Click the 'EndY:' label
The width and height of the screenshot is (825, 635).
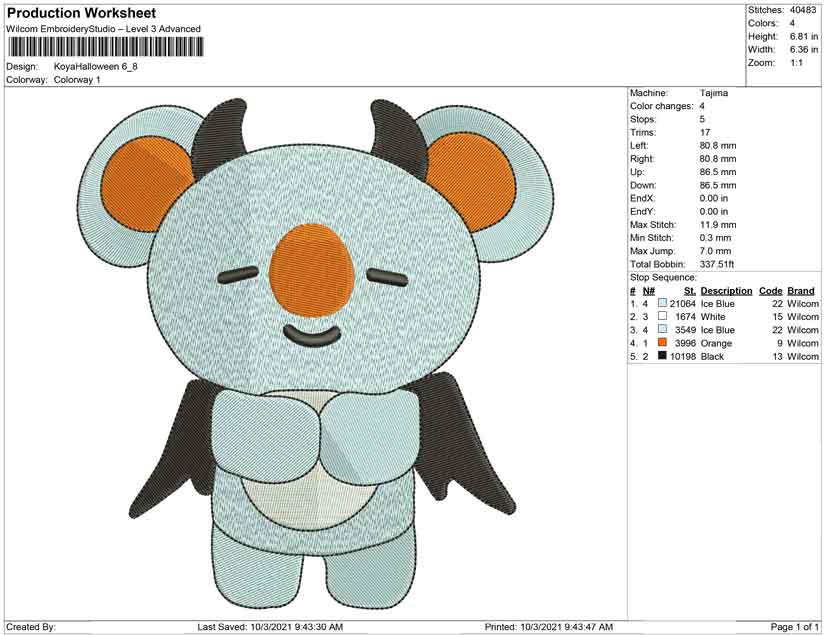click(642, 211)
